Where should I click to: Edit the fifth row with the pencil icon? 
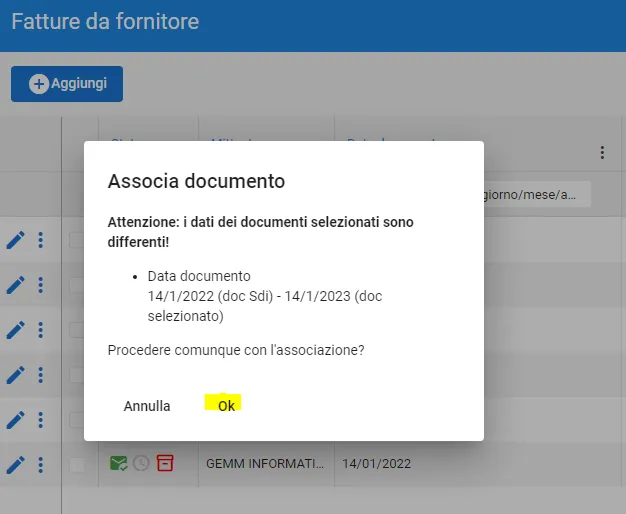16,420
